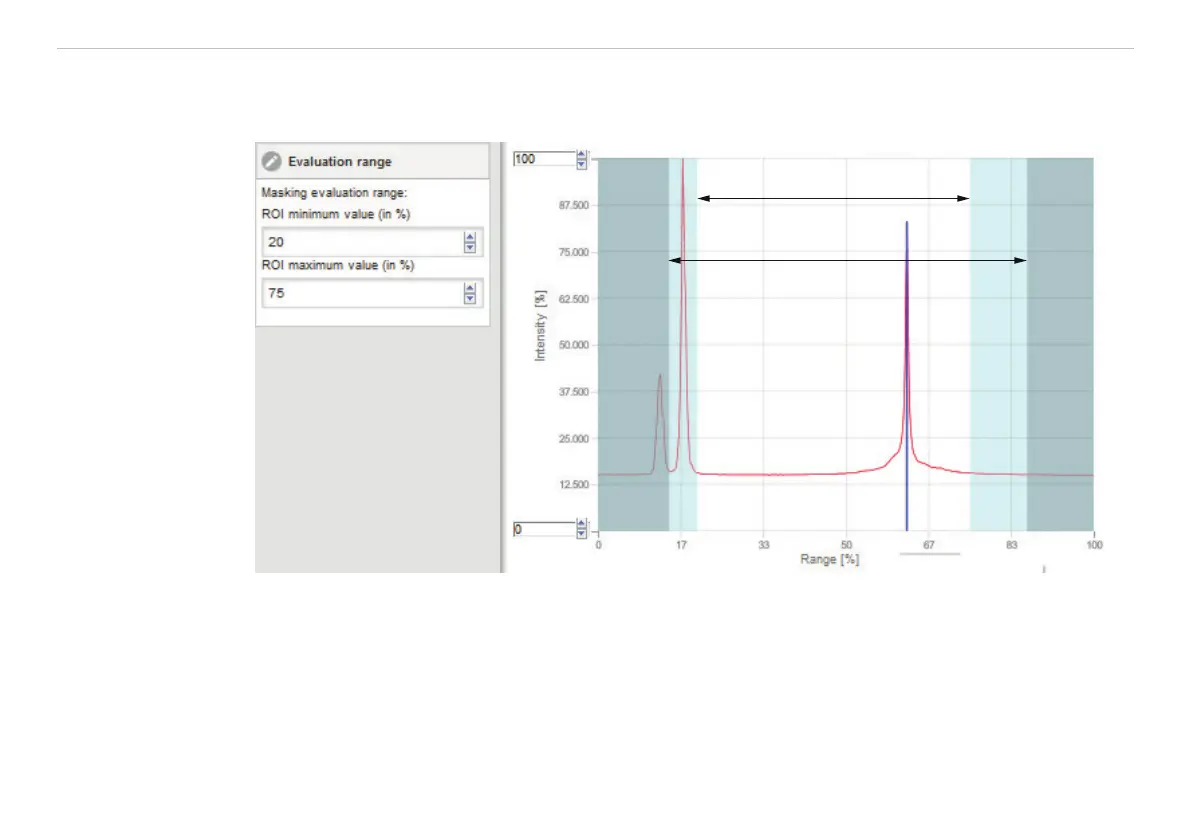Click the 50 range axis tick label

(846, 544)
